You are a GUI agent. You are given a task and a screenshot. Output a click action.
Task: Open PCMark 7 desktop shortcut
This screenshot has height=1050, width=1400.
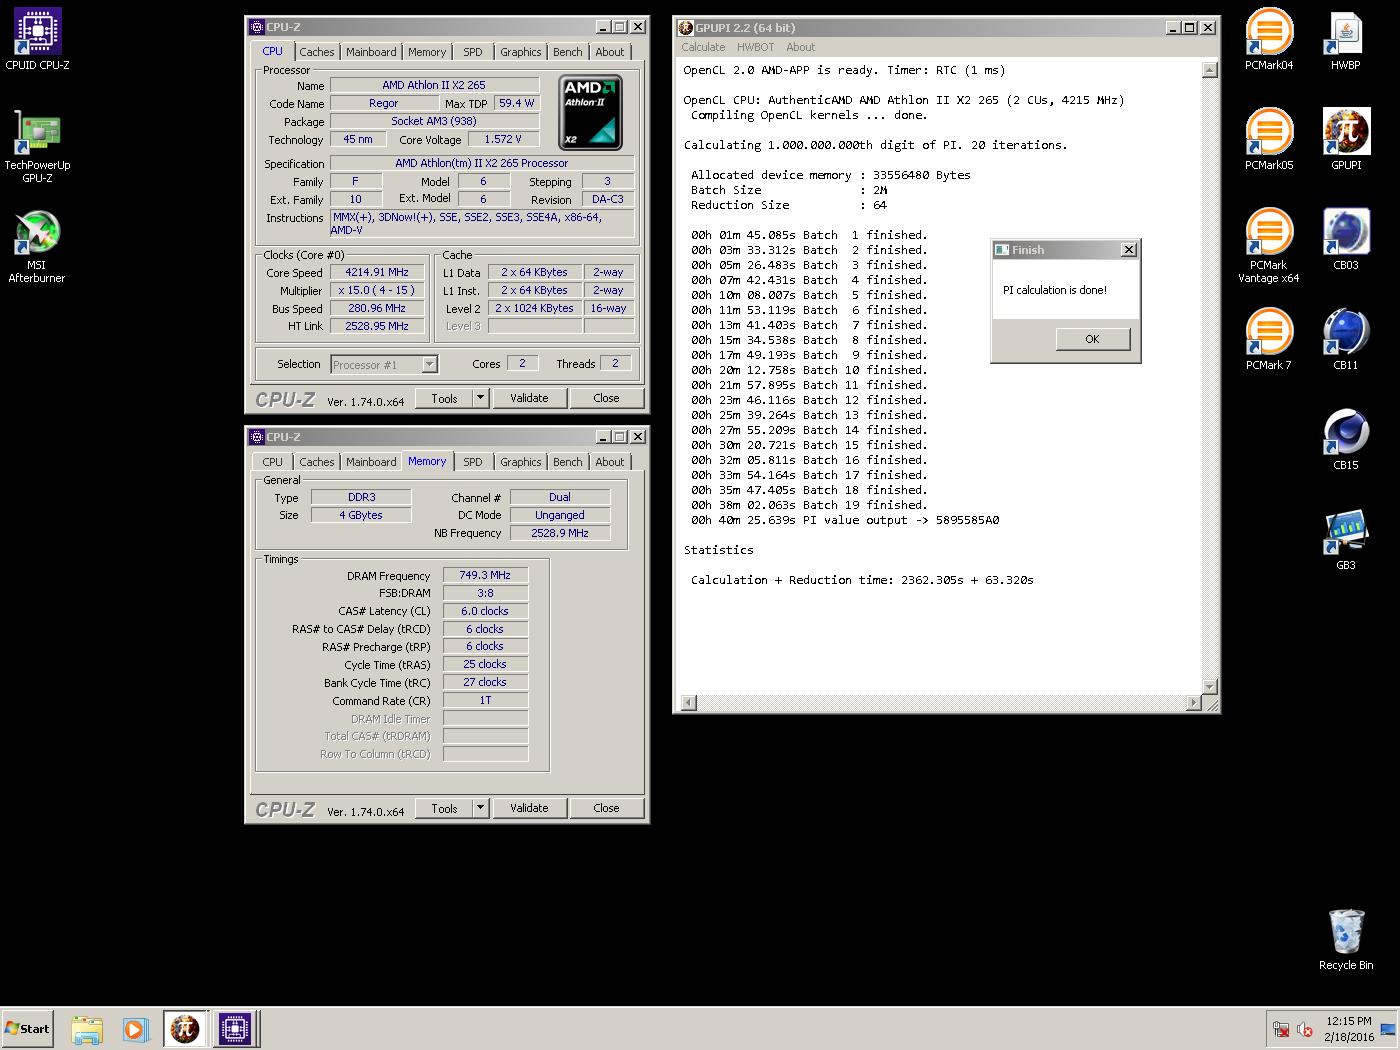click(x=1269, y=340)
